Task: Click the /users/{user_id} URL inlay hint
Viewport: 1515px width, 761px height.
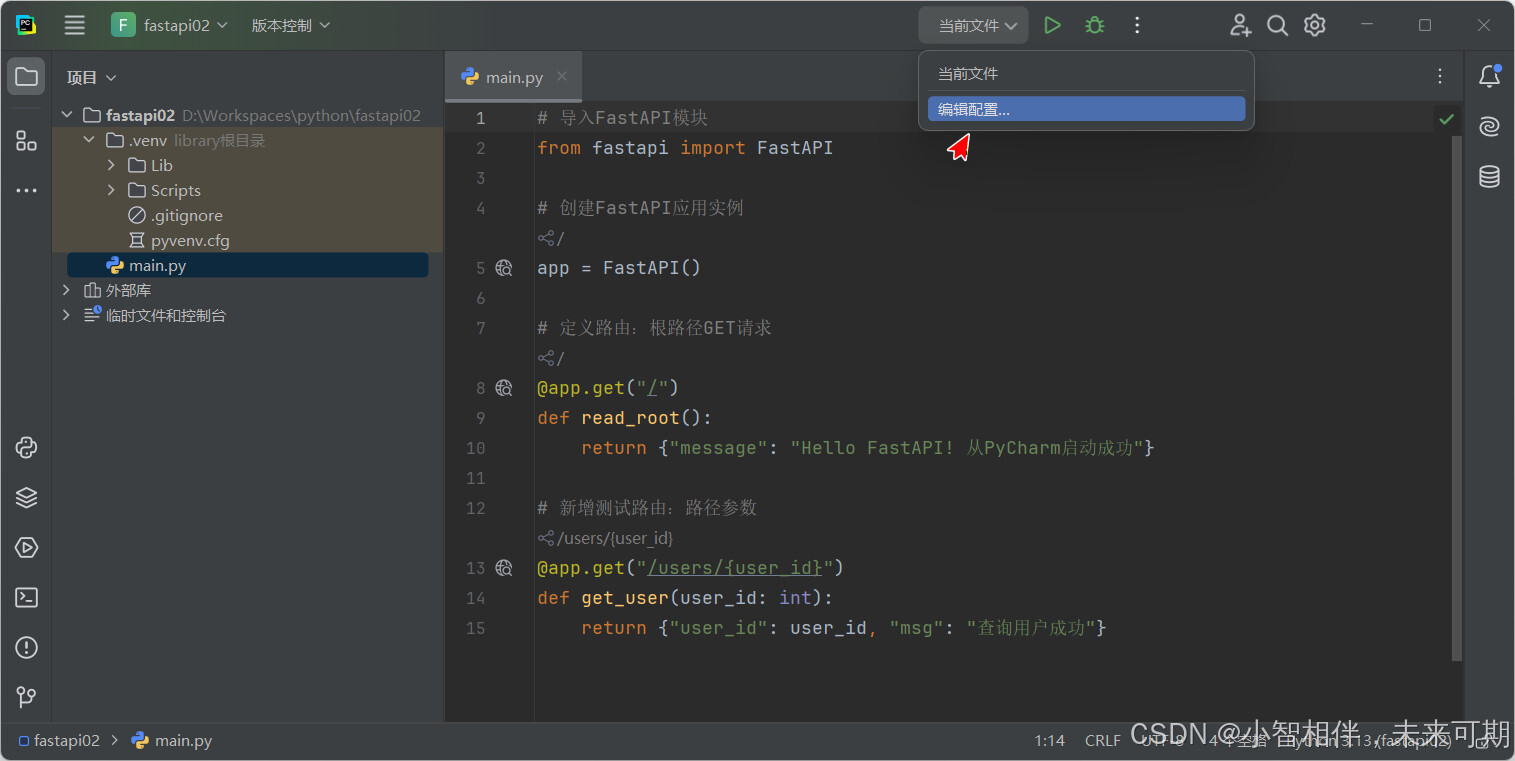Action: pyautogui.click(x=606, y=538)
